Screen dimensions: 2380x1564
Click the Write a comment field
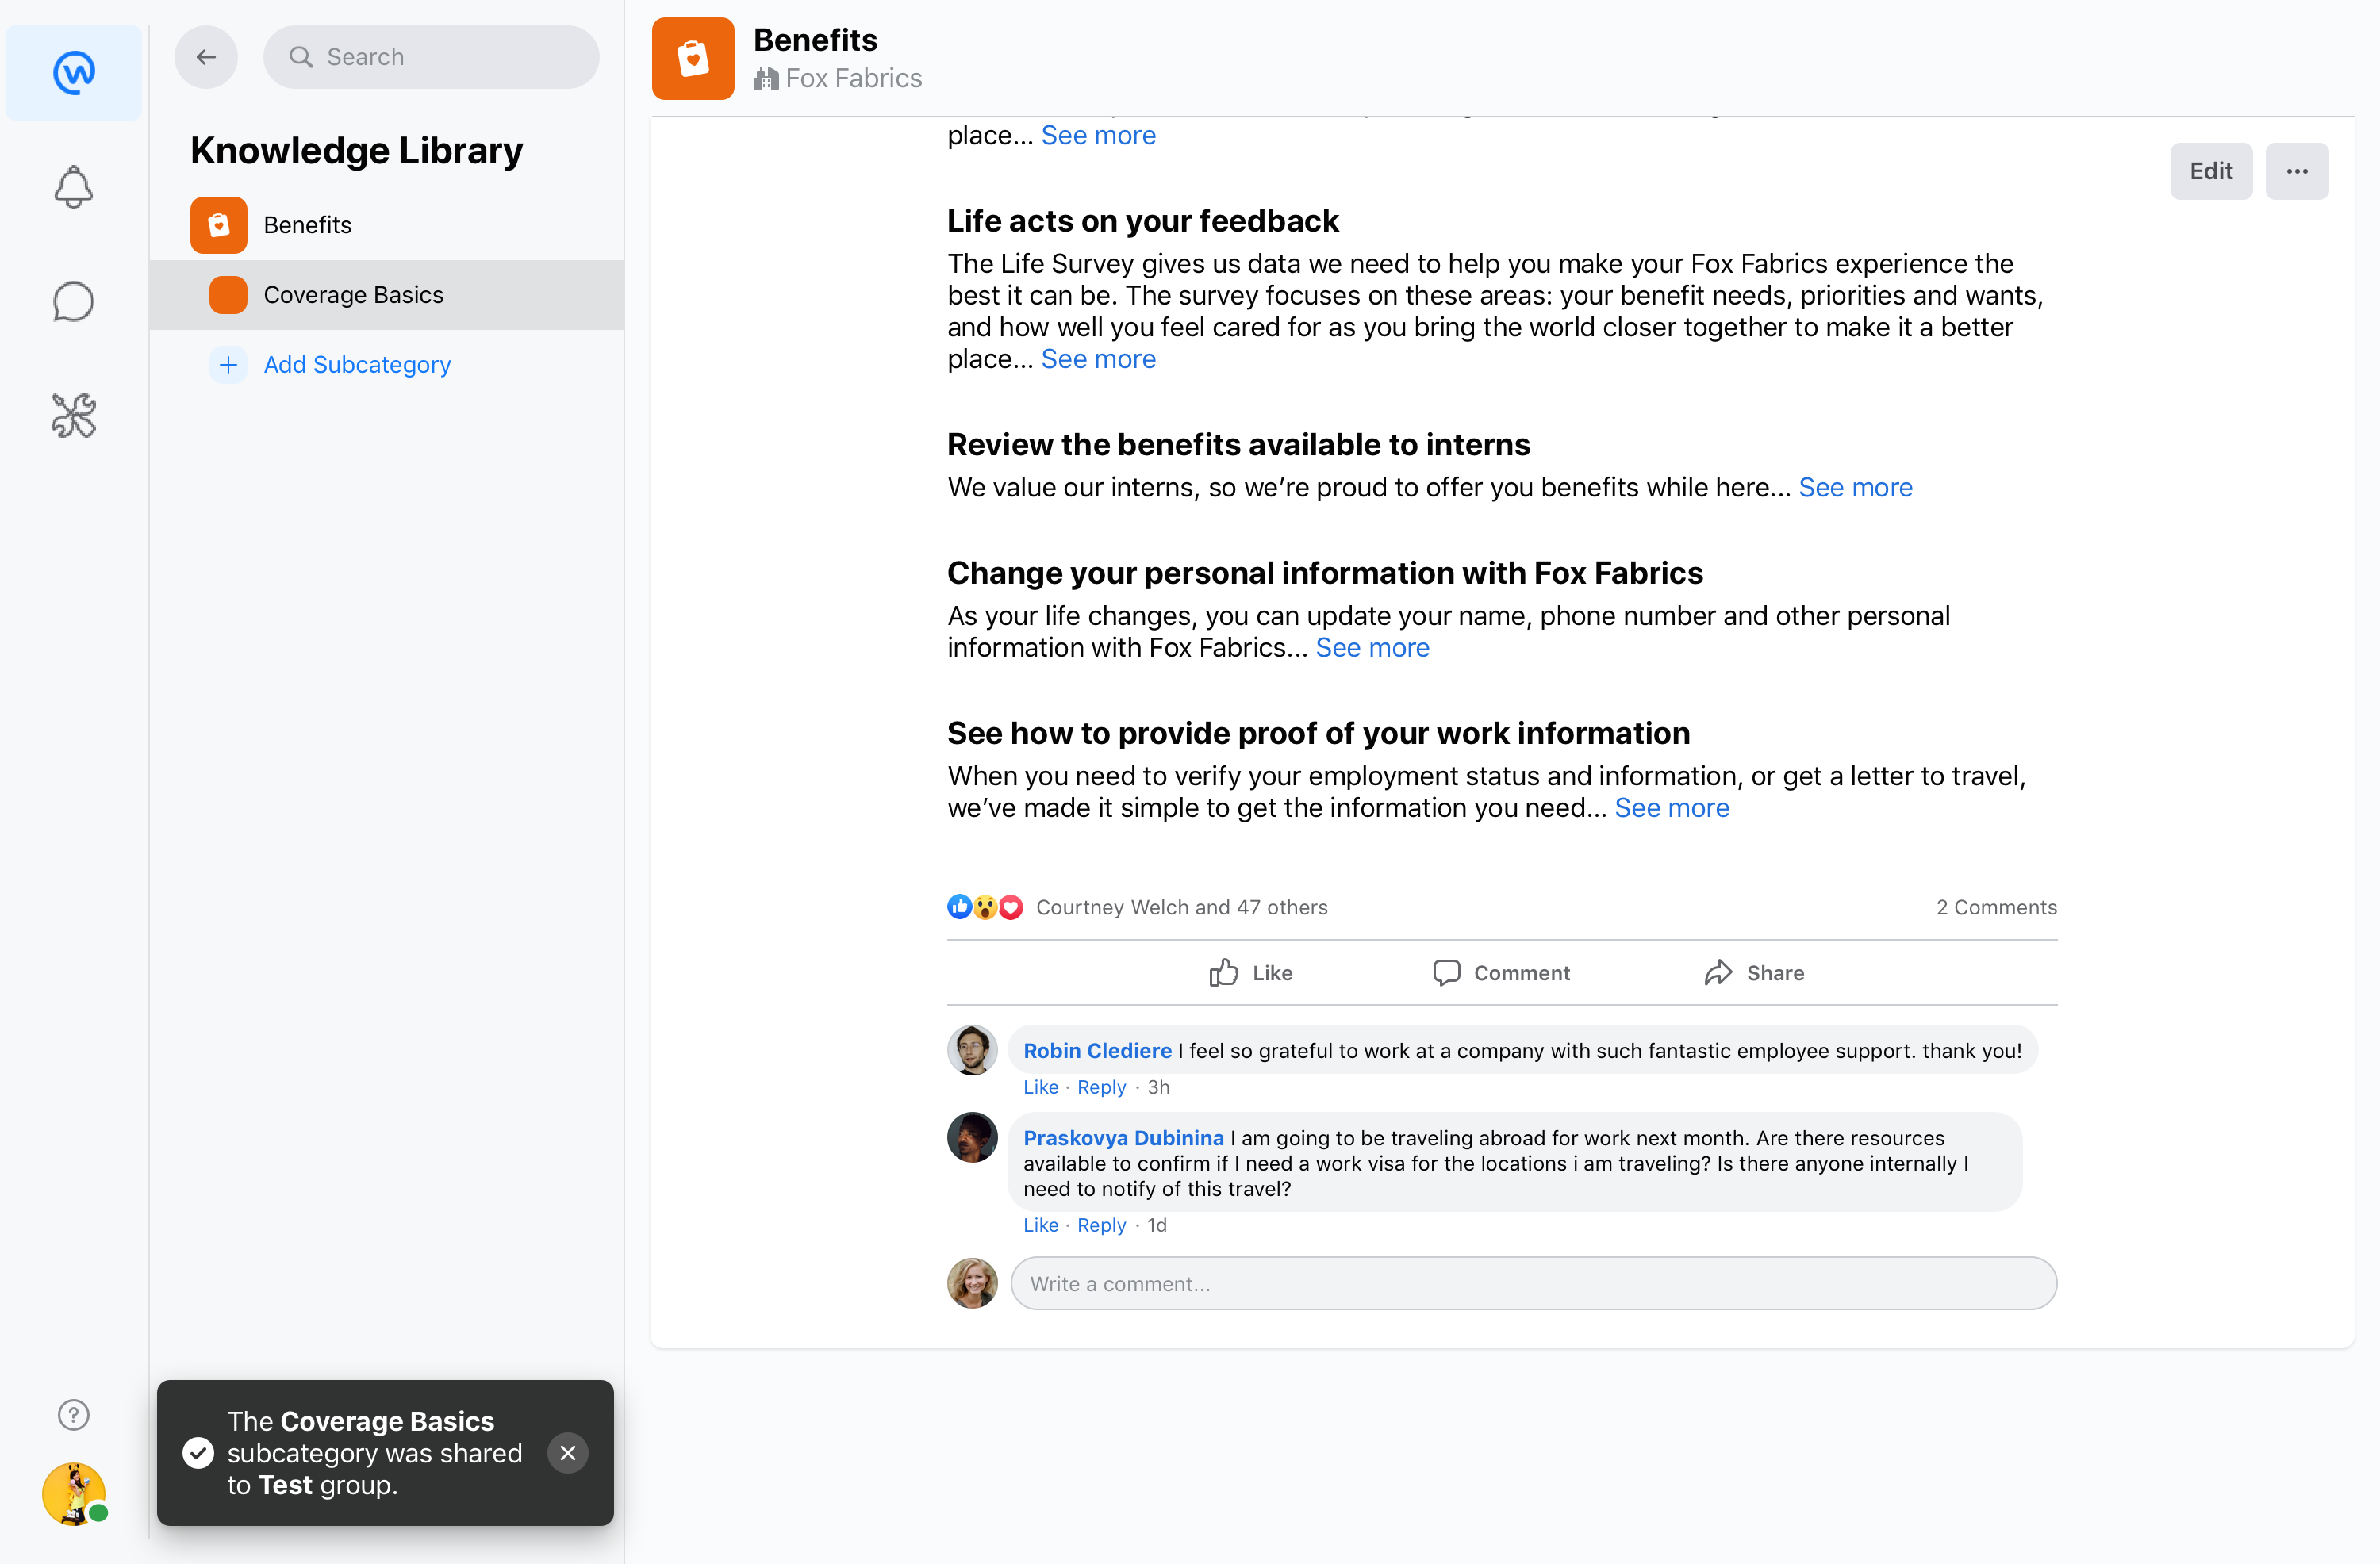point(1534,1283)
